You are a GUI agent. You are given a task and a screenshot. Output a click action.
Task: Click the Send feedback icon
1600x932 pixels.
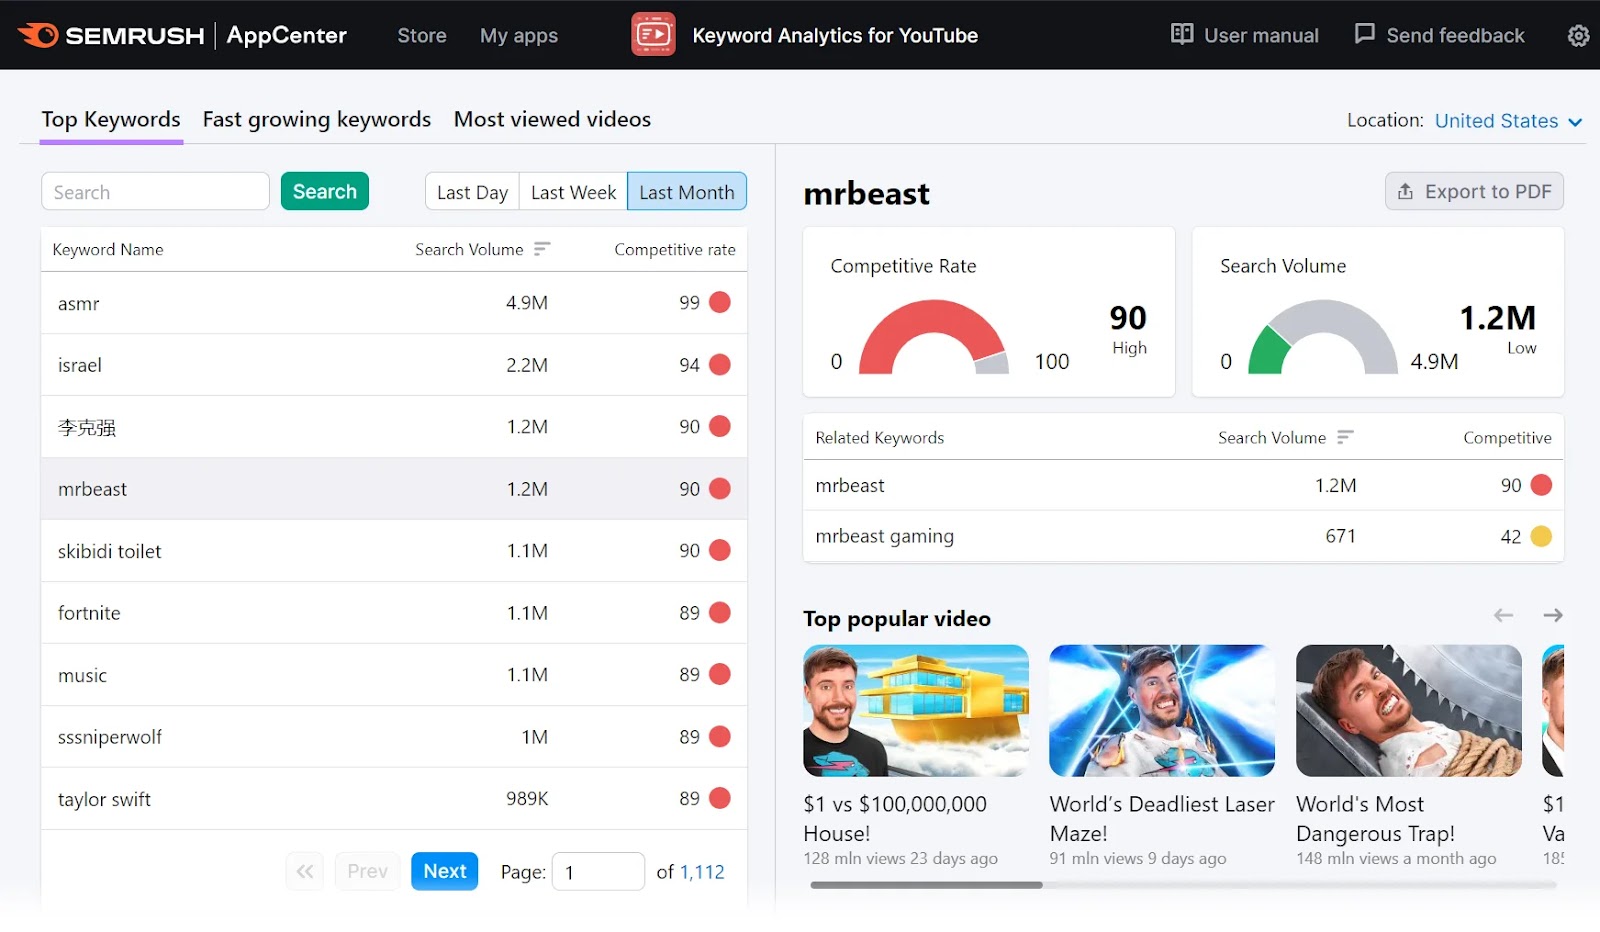[x=1364, y=33]
